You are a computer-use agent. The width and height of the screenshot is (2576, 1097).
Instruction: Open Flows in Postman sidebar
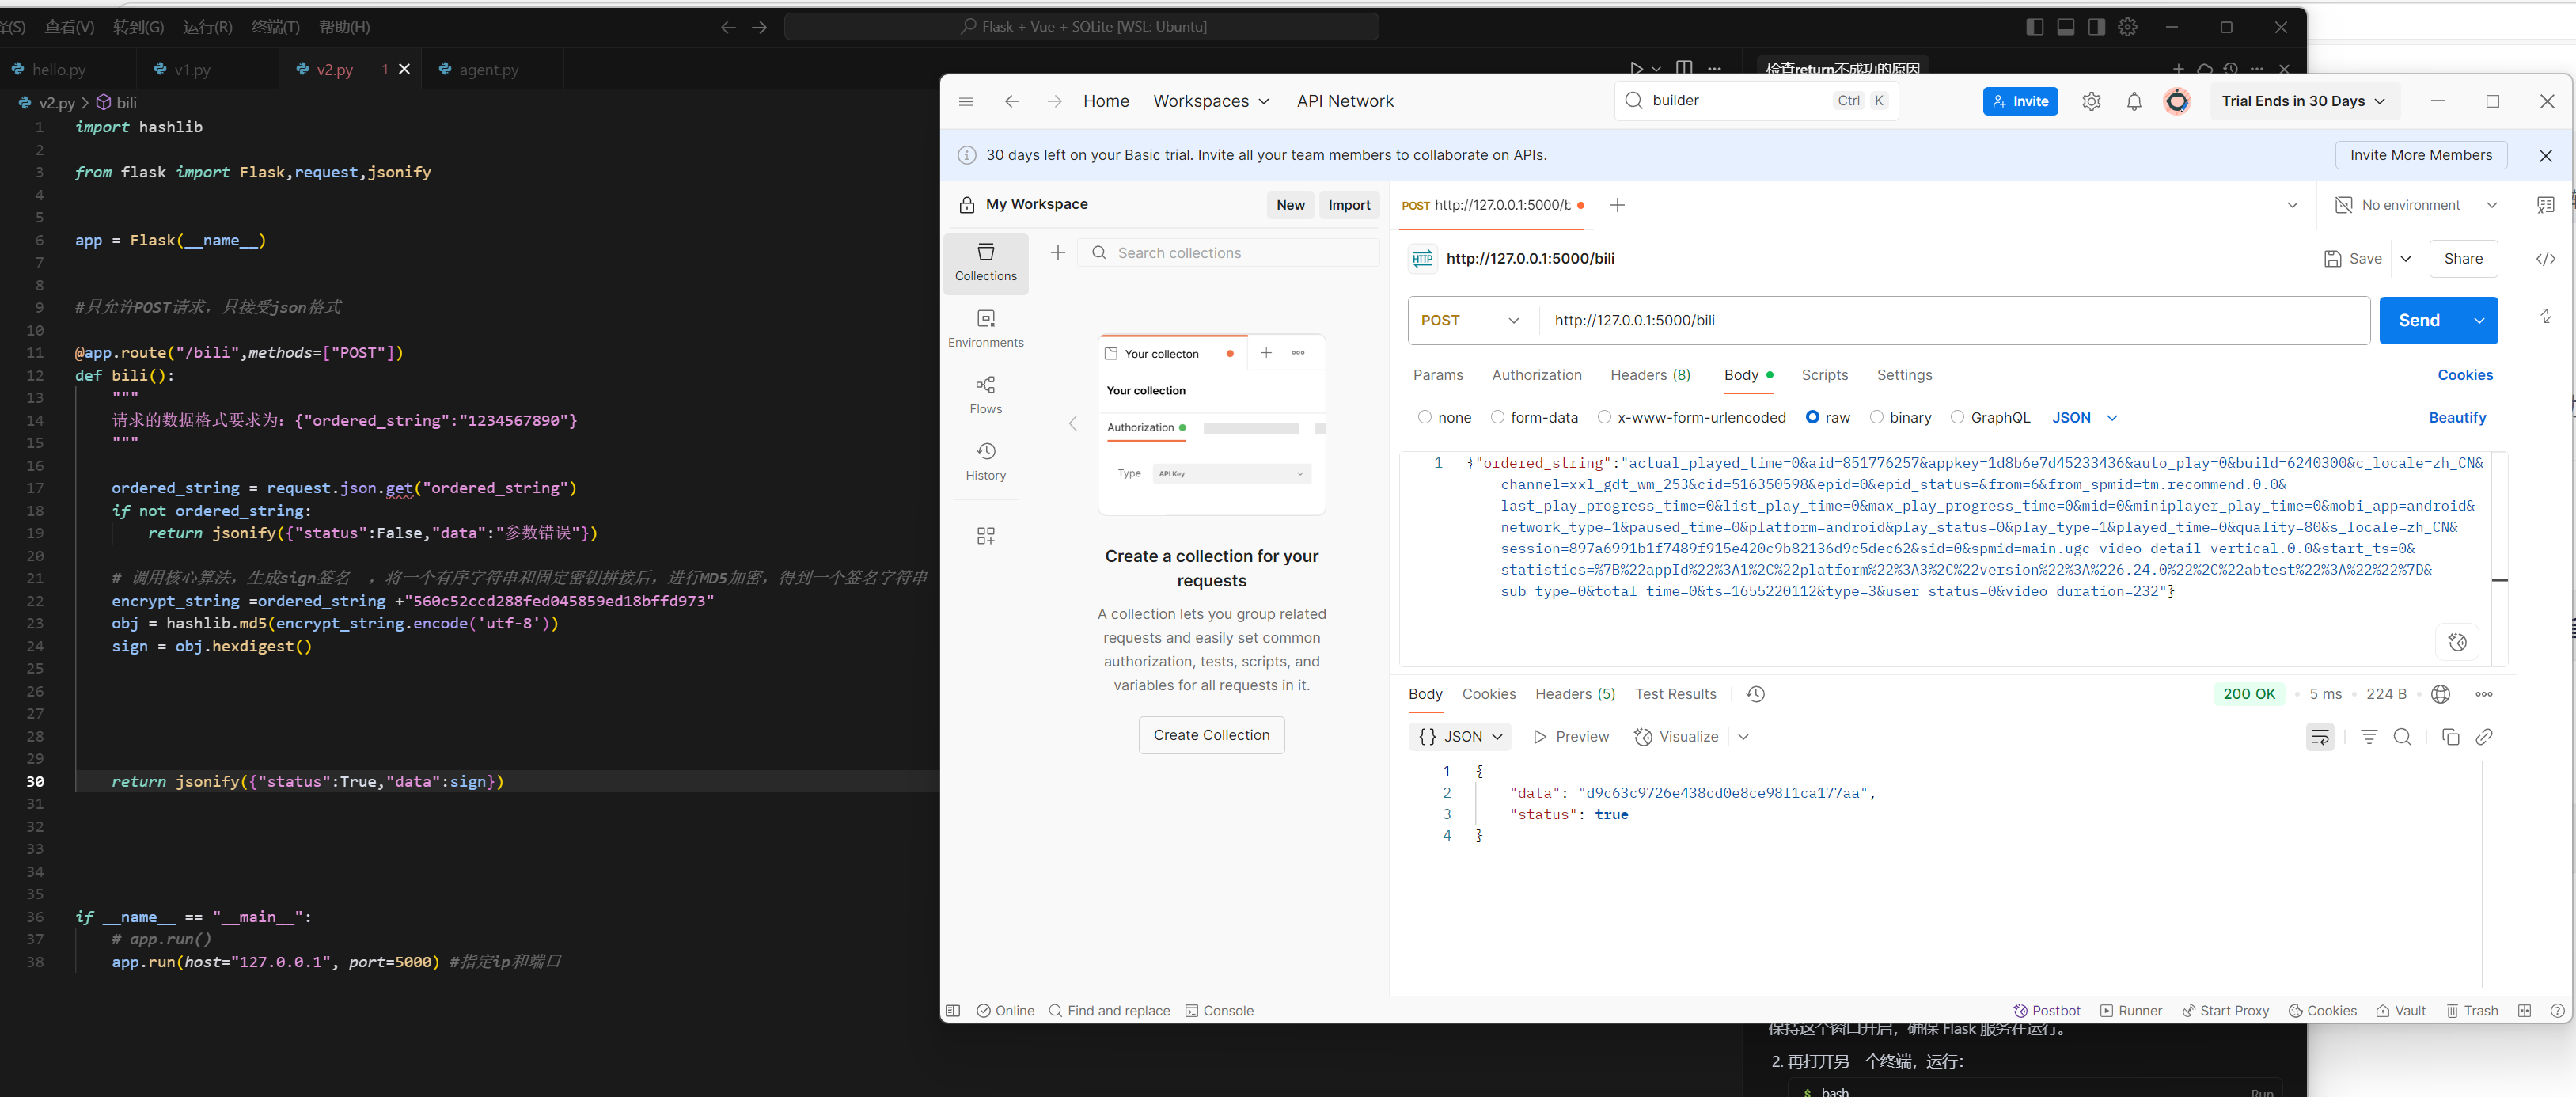click(x=985, y=395)
